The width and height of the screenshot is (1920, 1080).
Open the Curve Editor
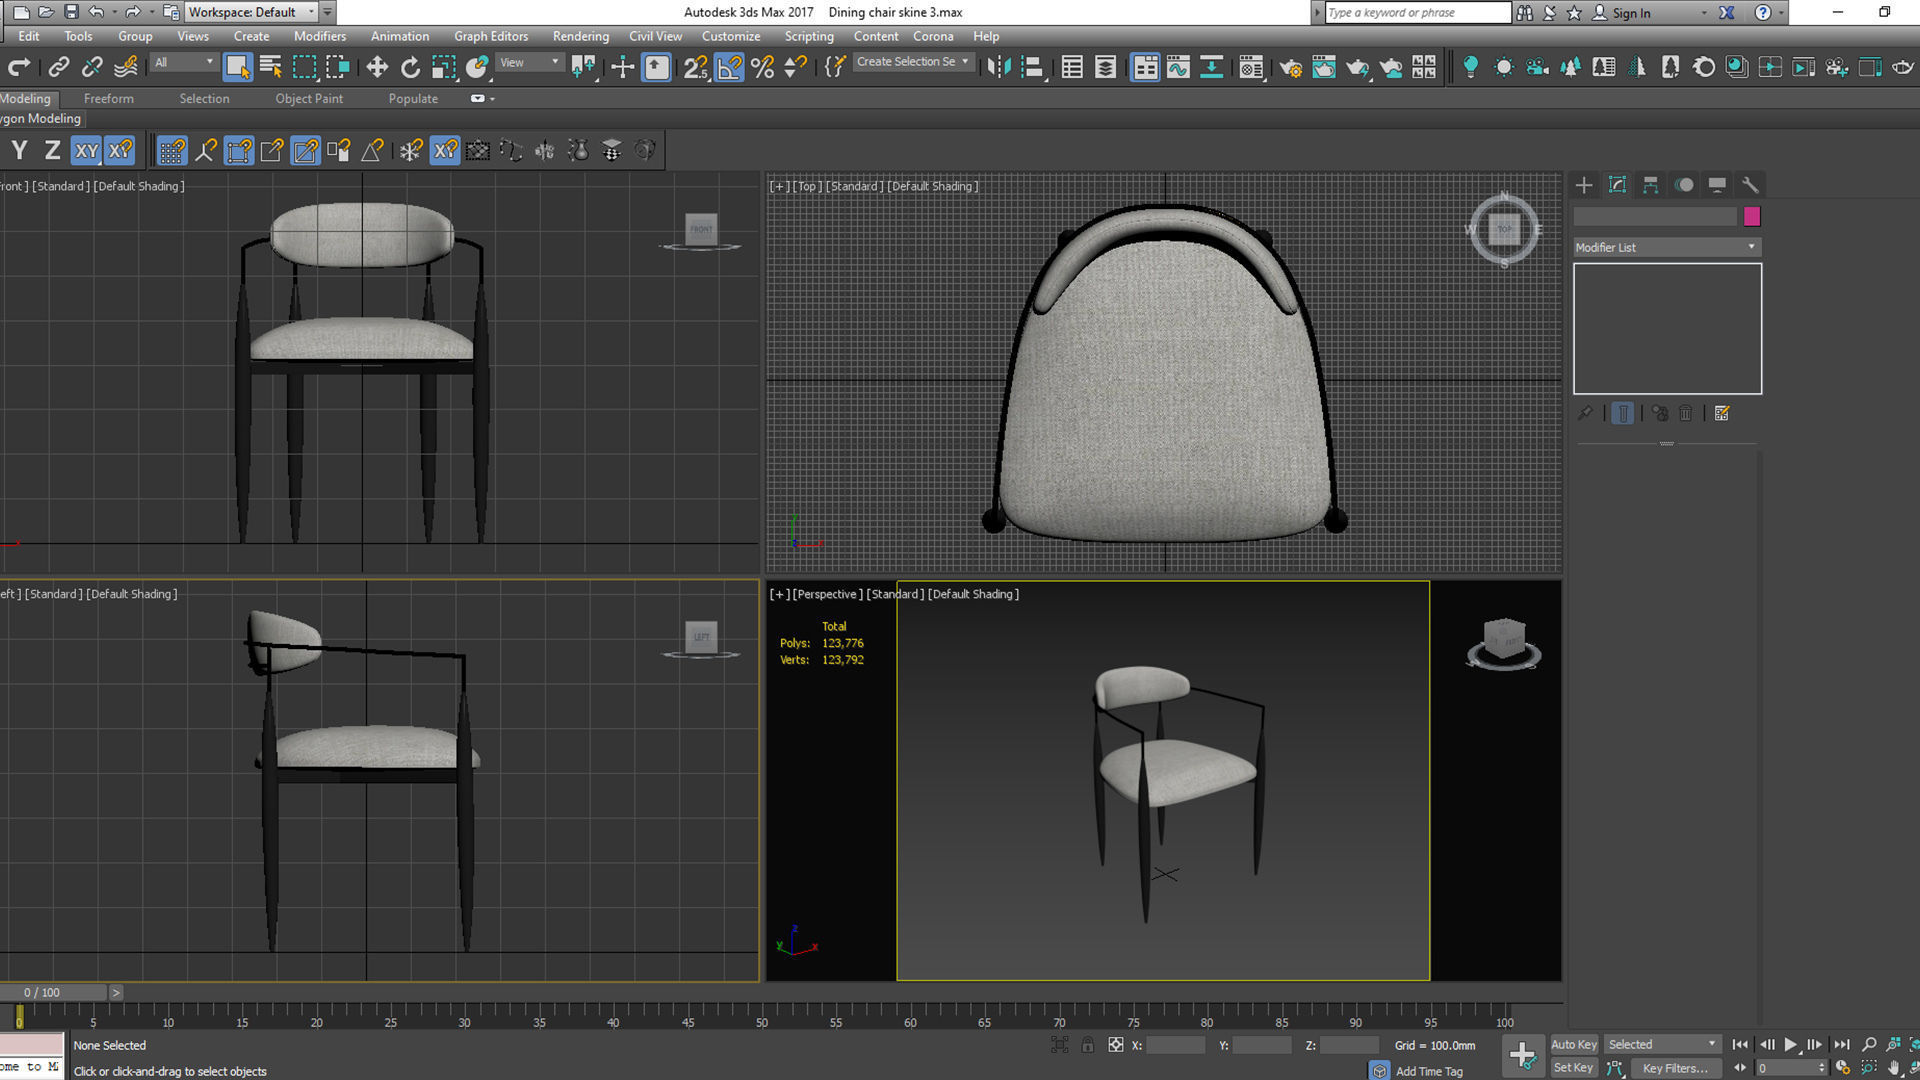1178,67
